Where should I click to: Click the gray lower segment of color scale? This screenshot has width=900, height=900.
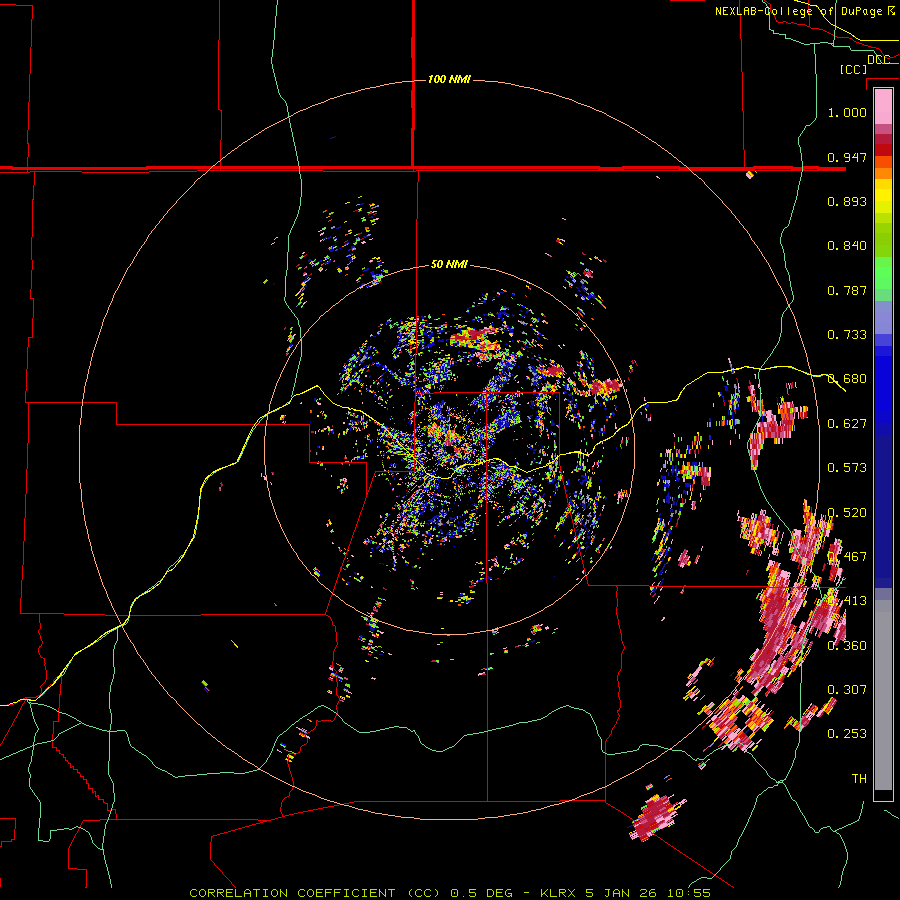[x=883, y=695]
